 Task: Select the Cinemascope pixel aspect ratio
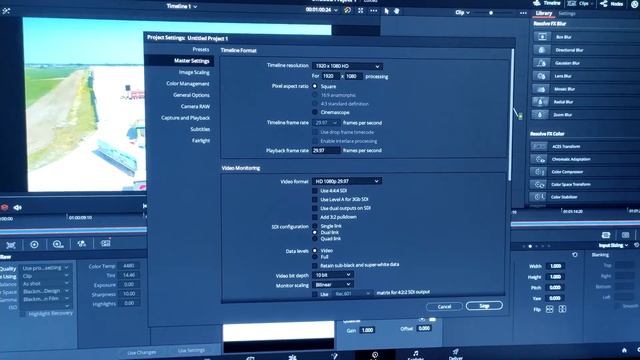click(315, 112)
